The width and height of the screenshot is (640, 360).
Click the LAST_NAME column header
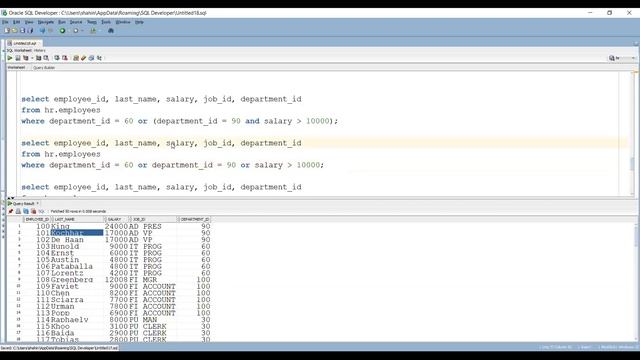point(77,220)
